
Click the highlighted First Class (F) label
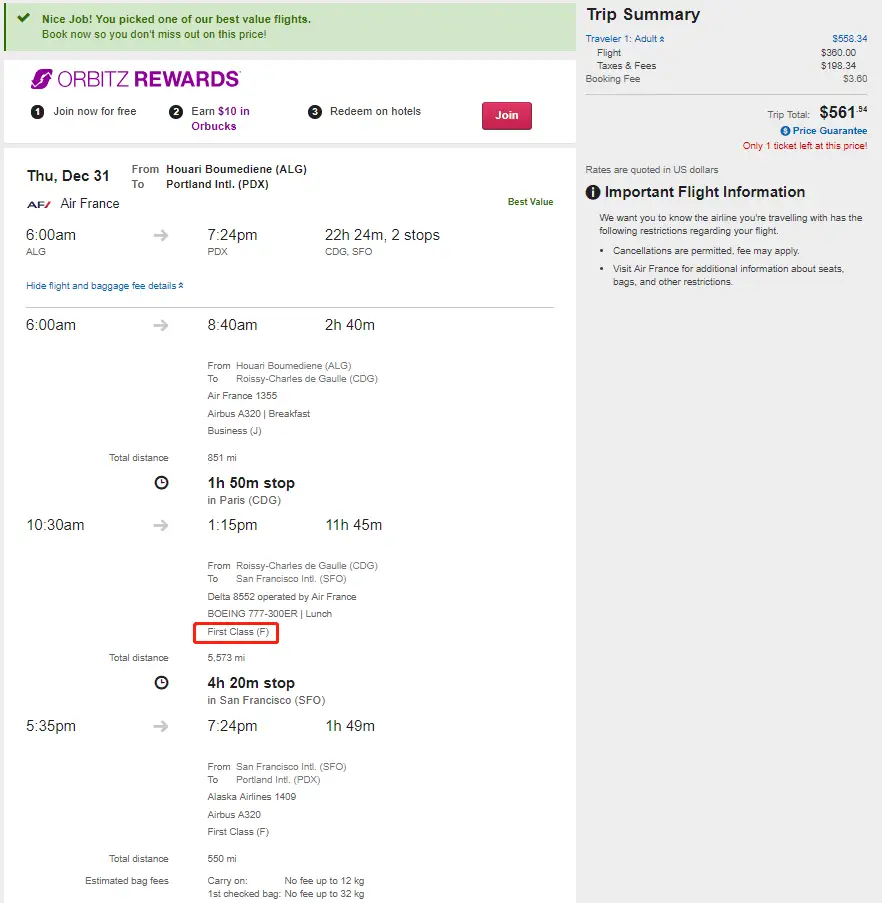[237, 632]
